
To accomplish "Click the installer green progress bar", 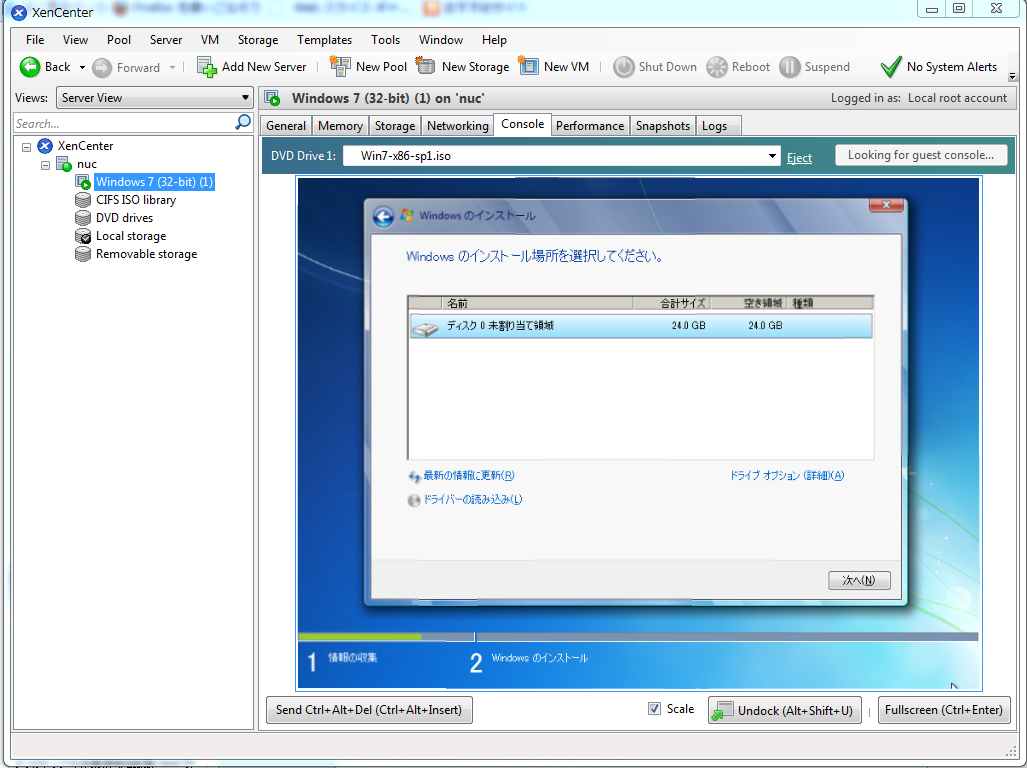I will pyautogui.click(x=360, y=636).
